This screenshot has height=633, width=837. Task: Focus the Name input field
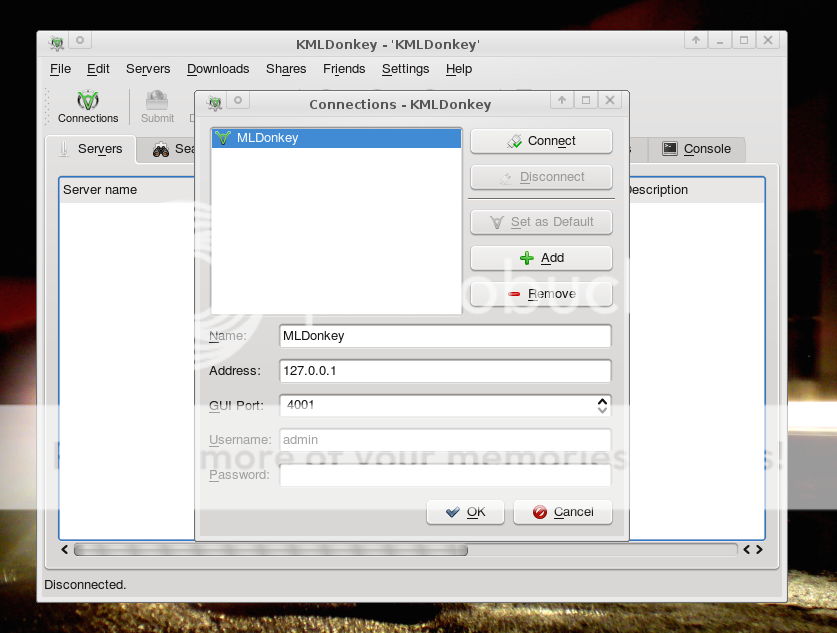click(x=445, y=336)
